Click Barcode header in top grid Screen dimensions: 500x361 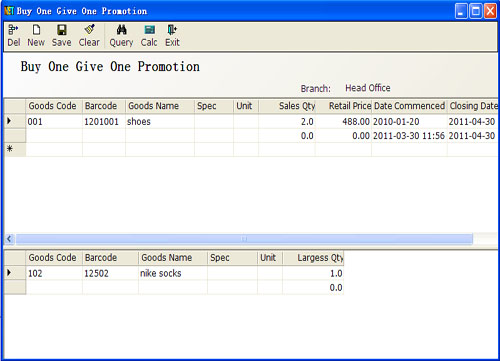pos(104,106)
